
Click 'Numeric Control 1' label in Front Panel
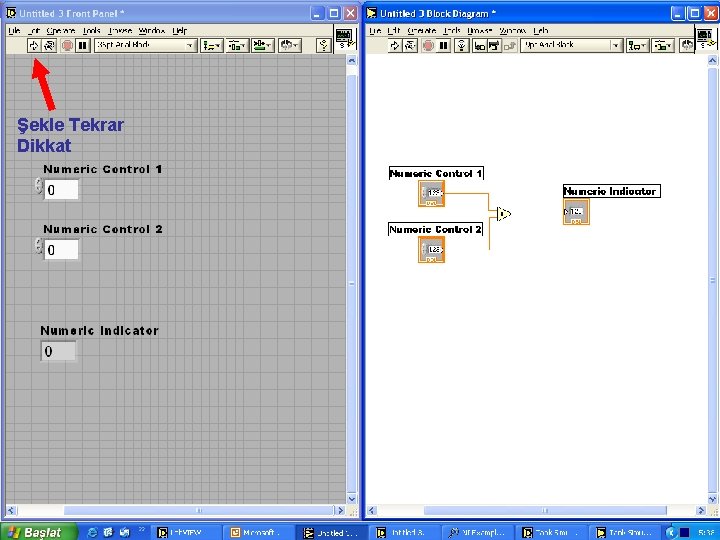click(x=102, y=169)
